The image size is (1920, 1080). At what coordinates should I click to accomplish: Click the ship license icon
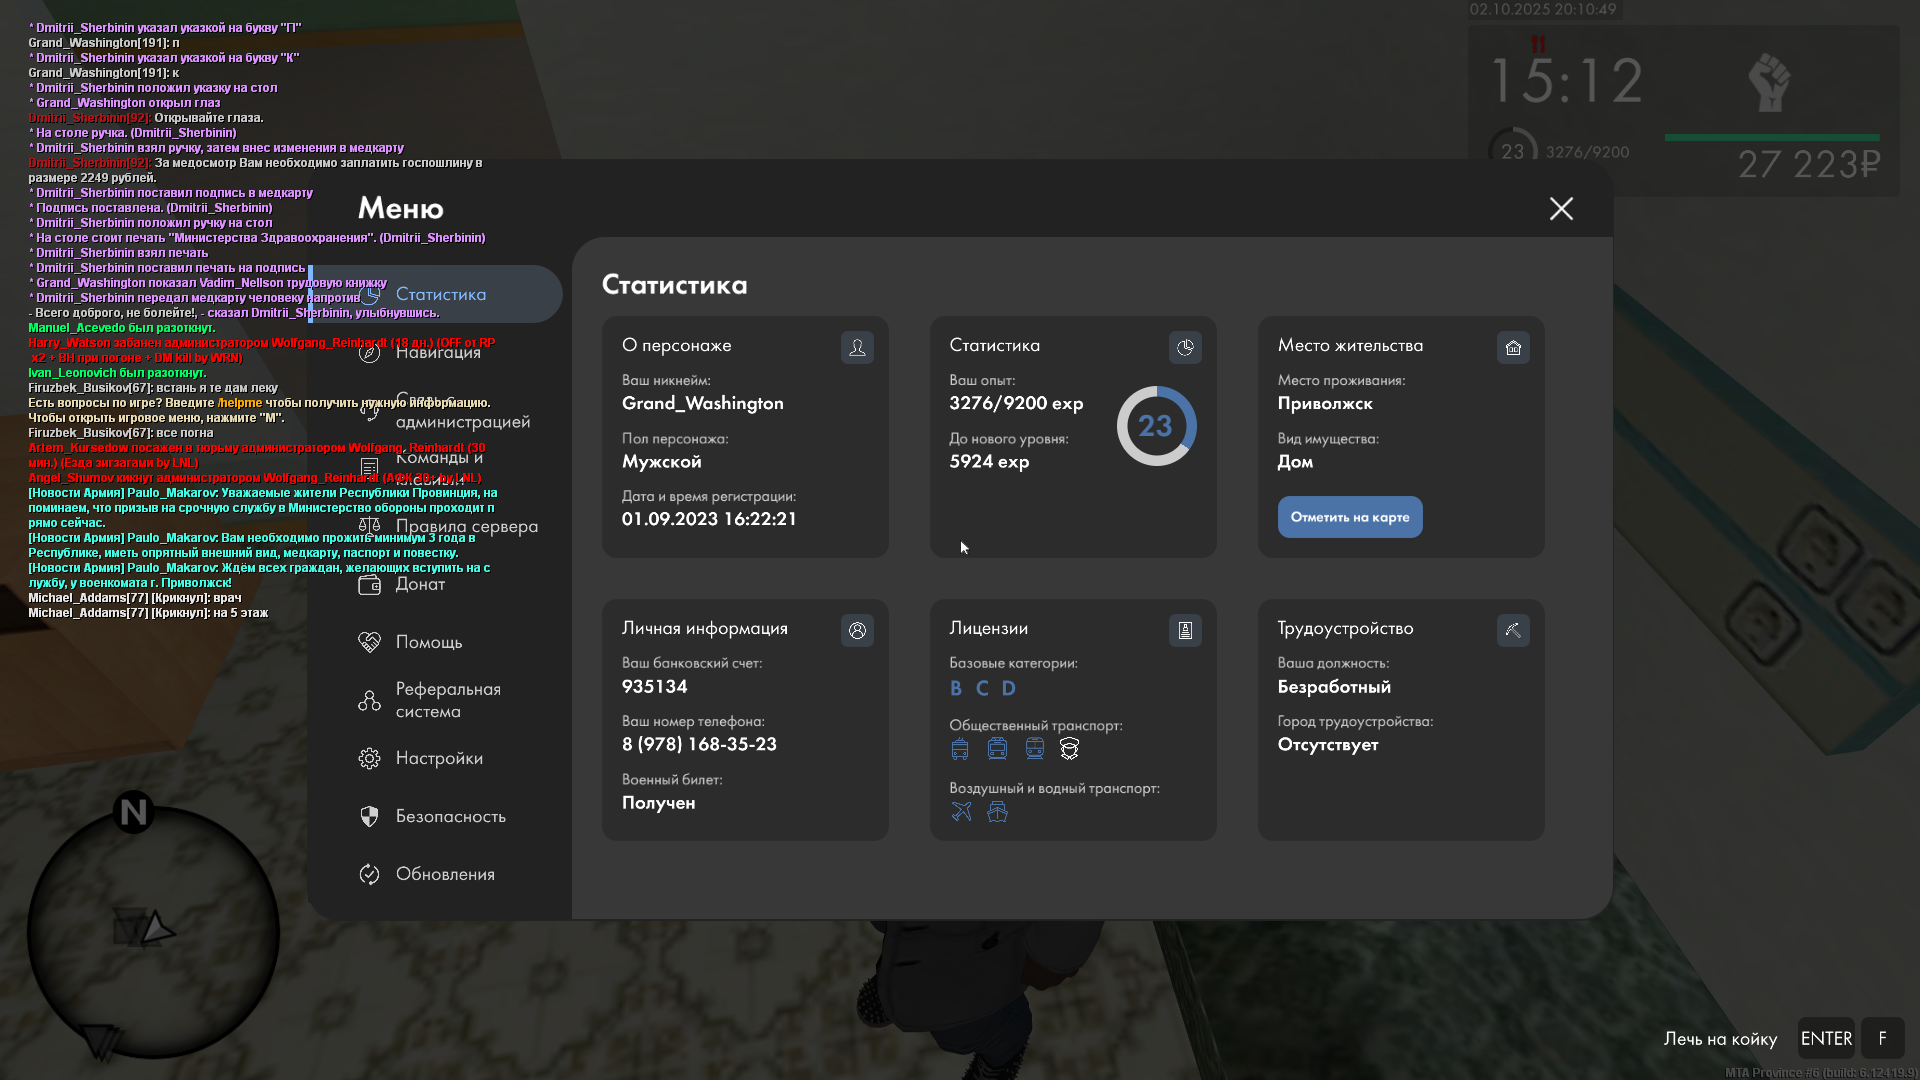[997, 811]
